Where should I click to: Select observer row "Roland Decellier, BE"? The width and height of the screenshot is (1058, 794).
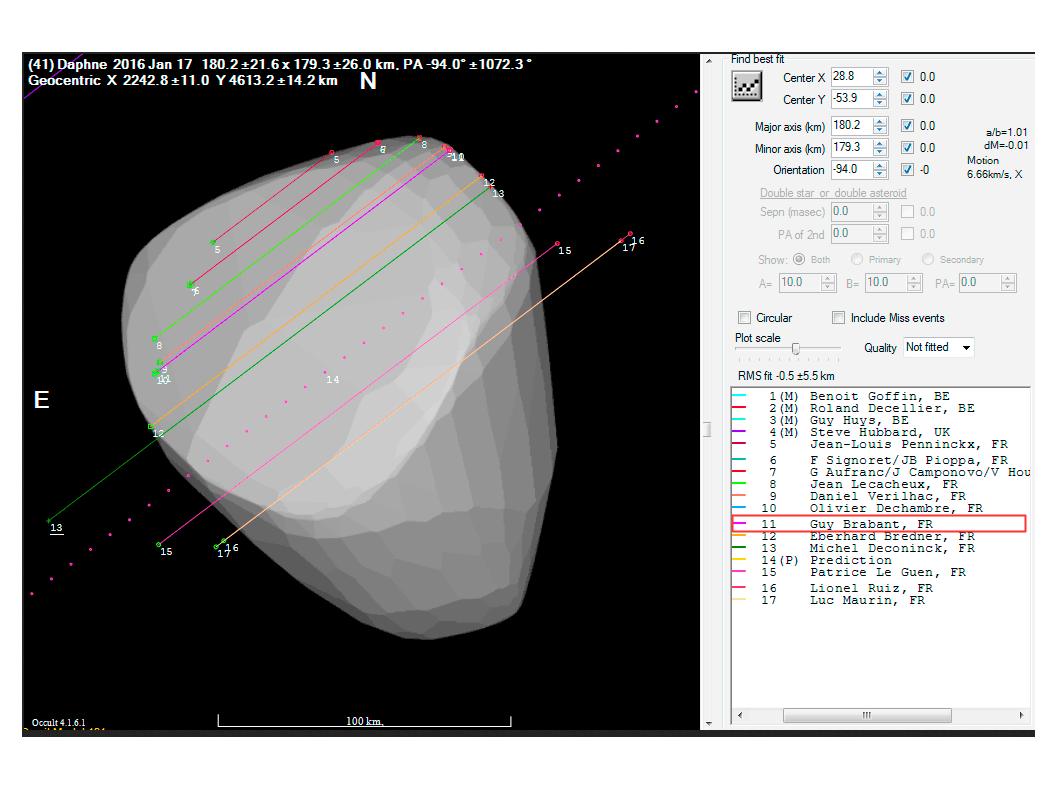(x=880, y=408)
